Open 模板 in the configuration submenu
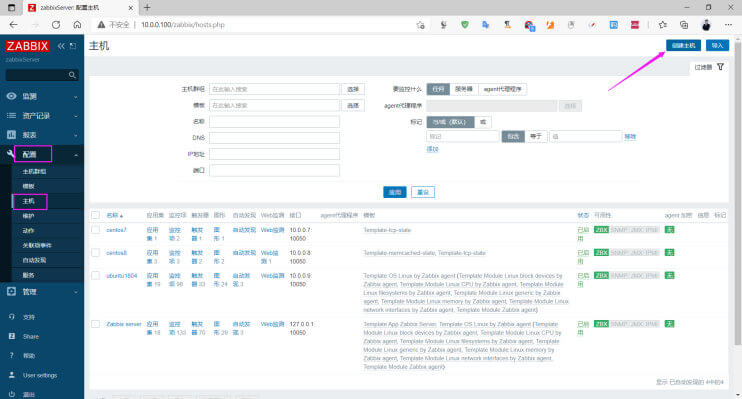The width and height of the screenshot is (742, 399). point(28,186)
